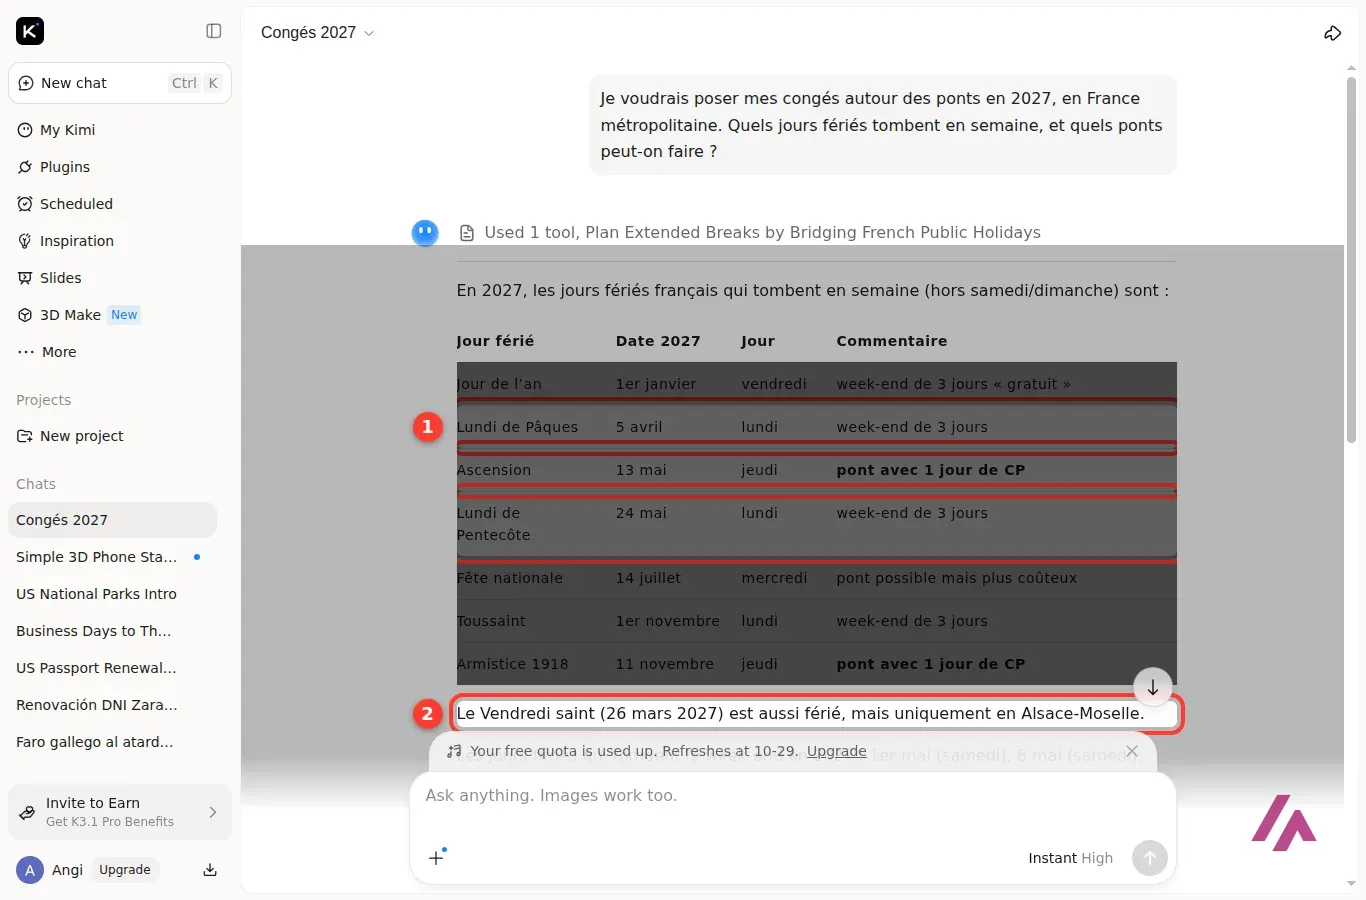Collapse the sidebar panel toggle
The width and height of the screenshot is (1366, 900).
(x=214, y=31)
